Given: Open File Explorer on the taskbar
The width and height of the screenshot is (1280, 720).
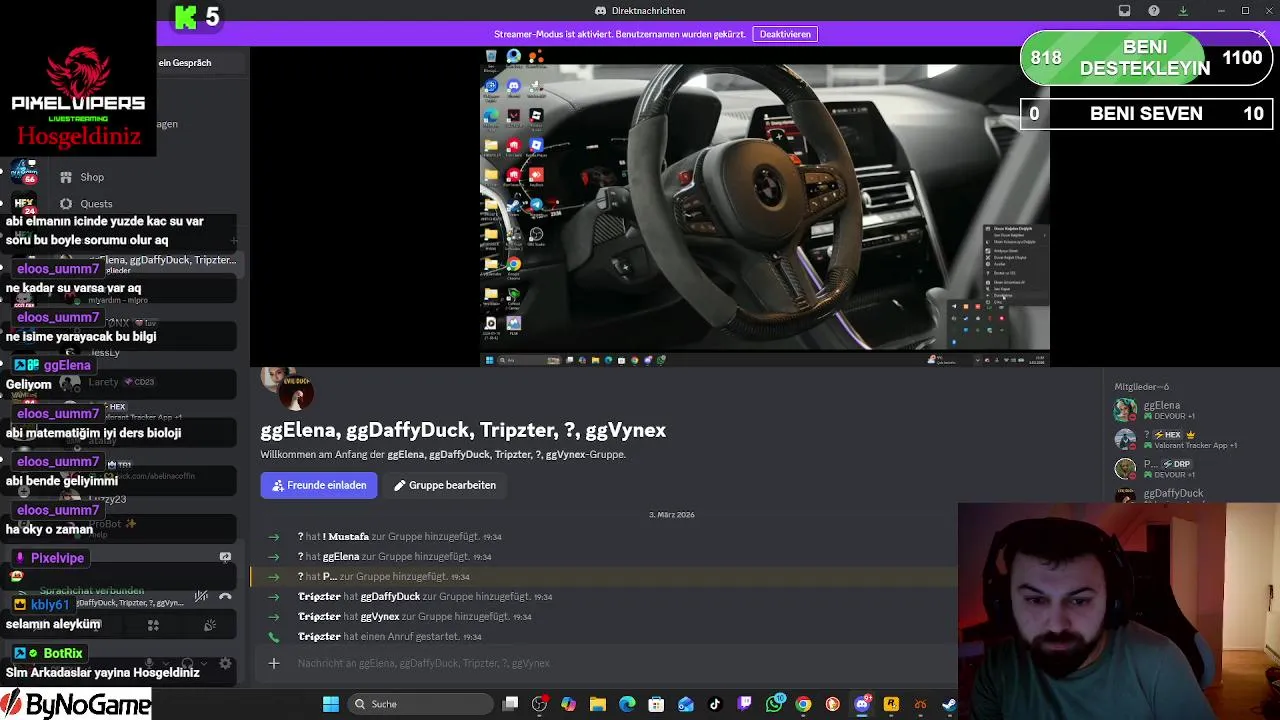Looking at the screenshot, I should (x=598, y=704).
